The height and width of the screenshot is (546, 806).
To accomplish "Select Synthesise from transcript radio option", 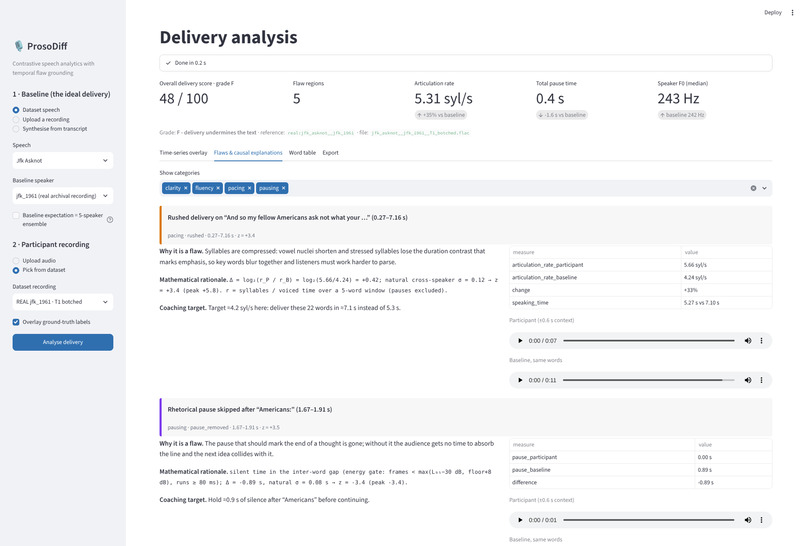I will click(x=16, y=129).
